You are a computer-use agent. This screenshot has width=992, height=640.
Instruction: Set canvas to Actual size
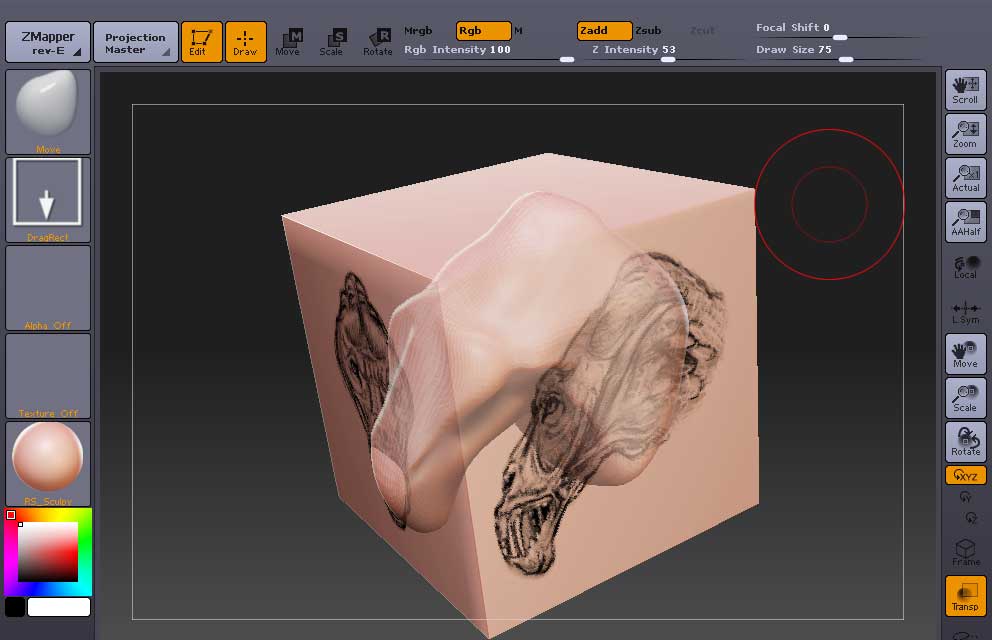[965, 178]
